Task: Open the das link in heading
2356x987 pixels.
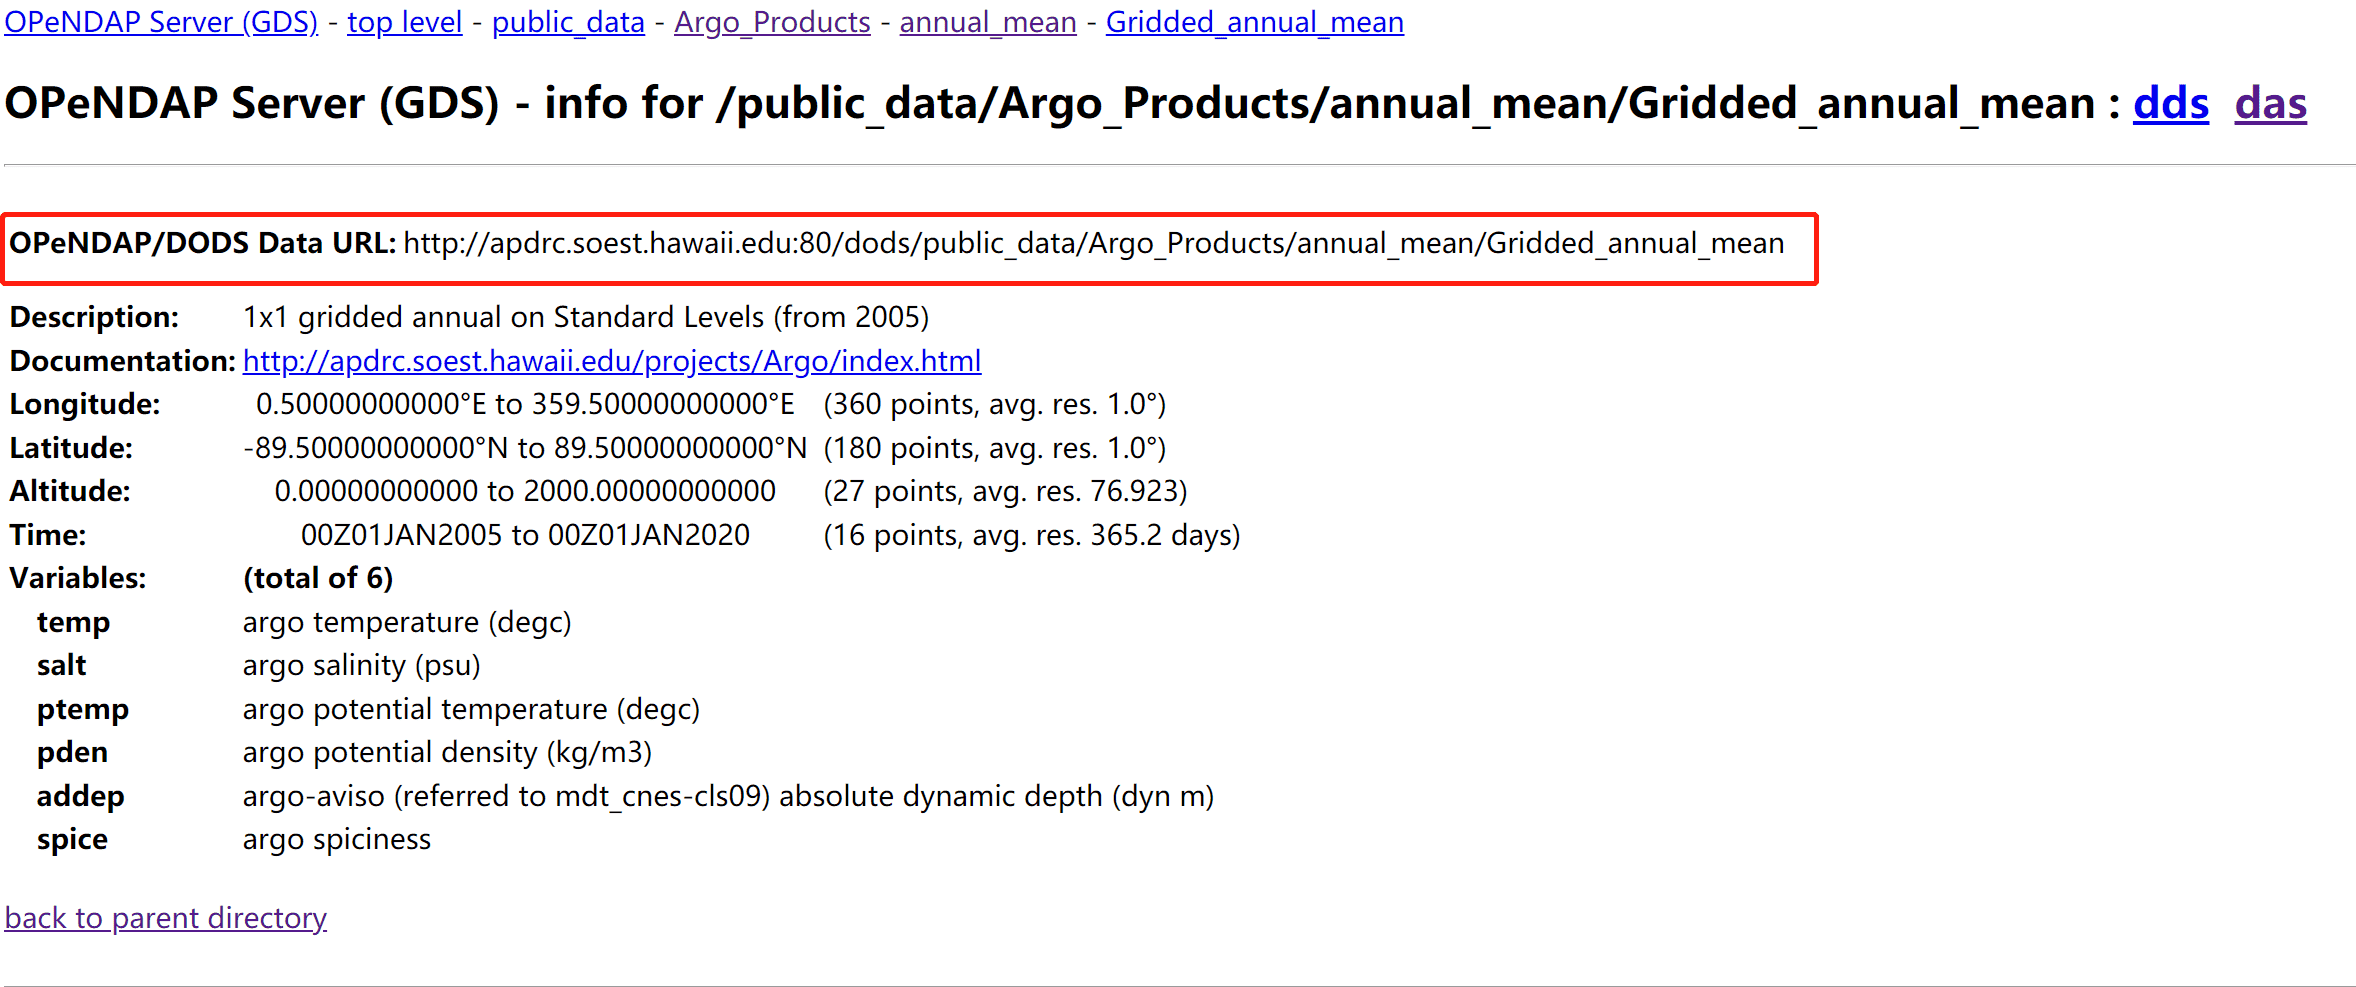Action: [x=2271, y=103]
